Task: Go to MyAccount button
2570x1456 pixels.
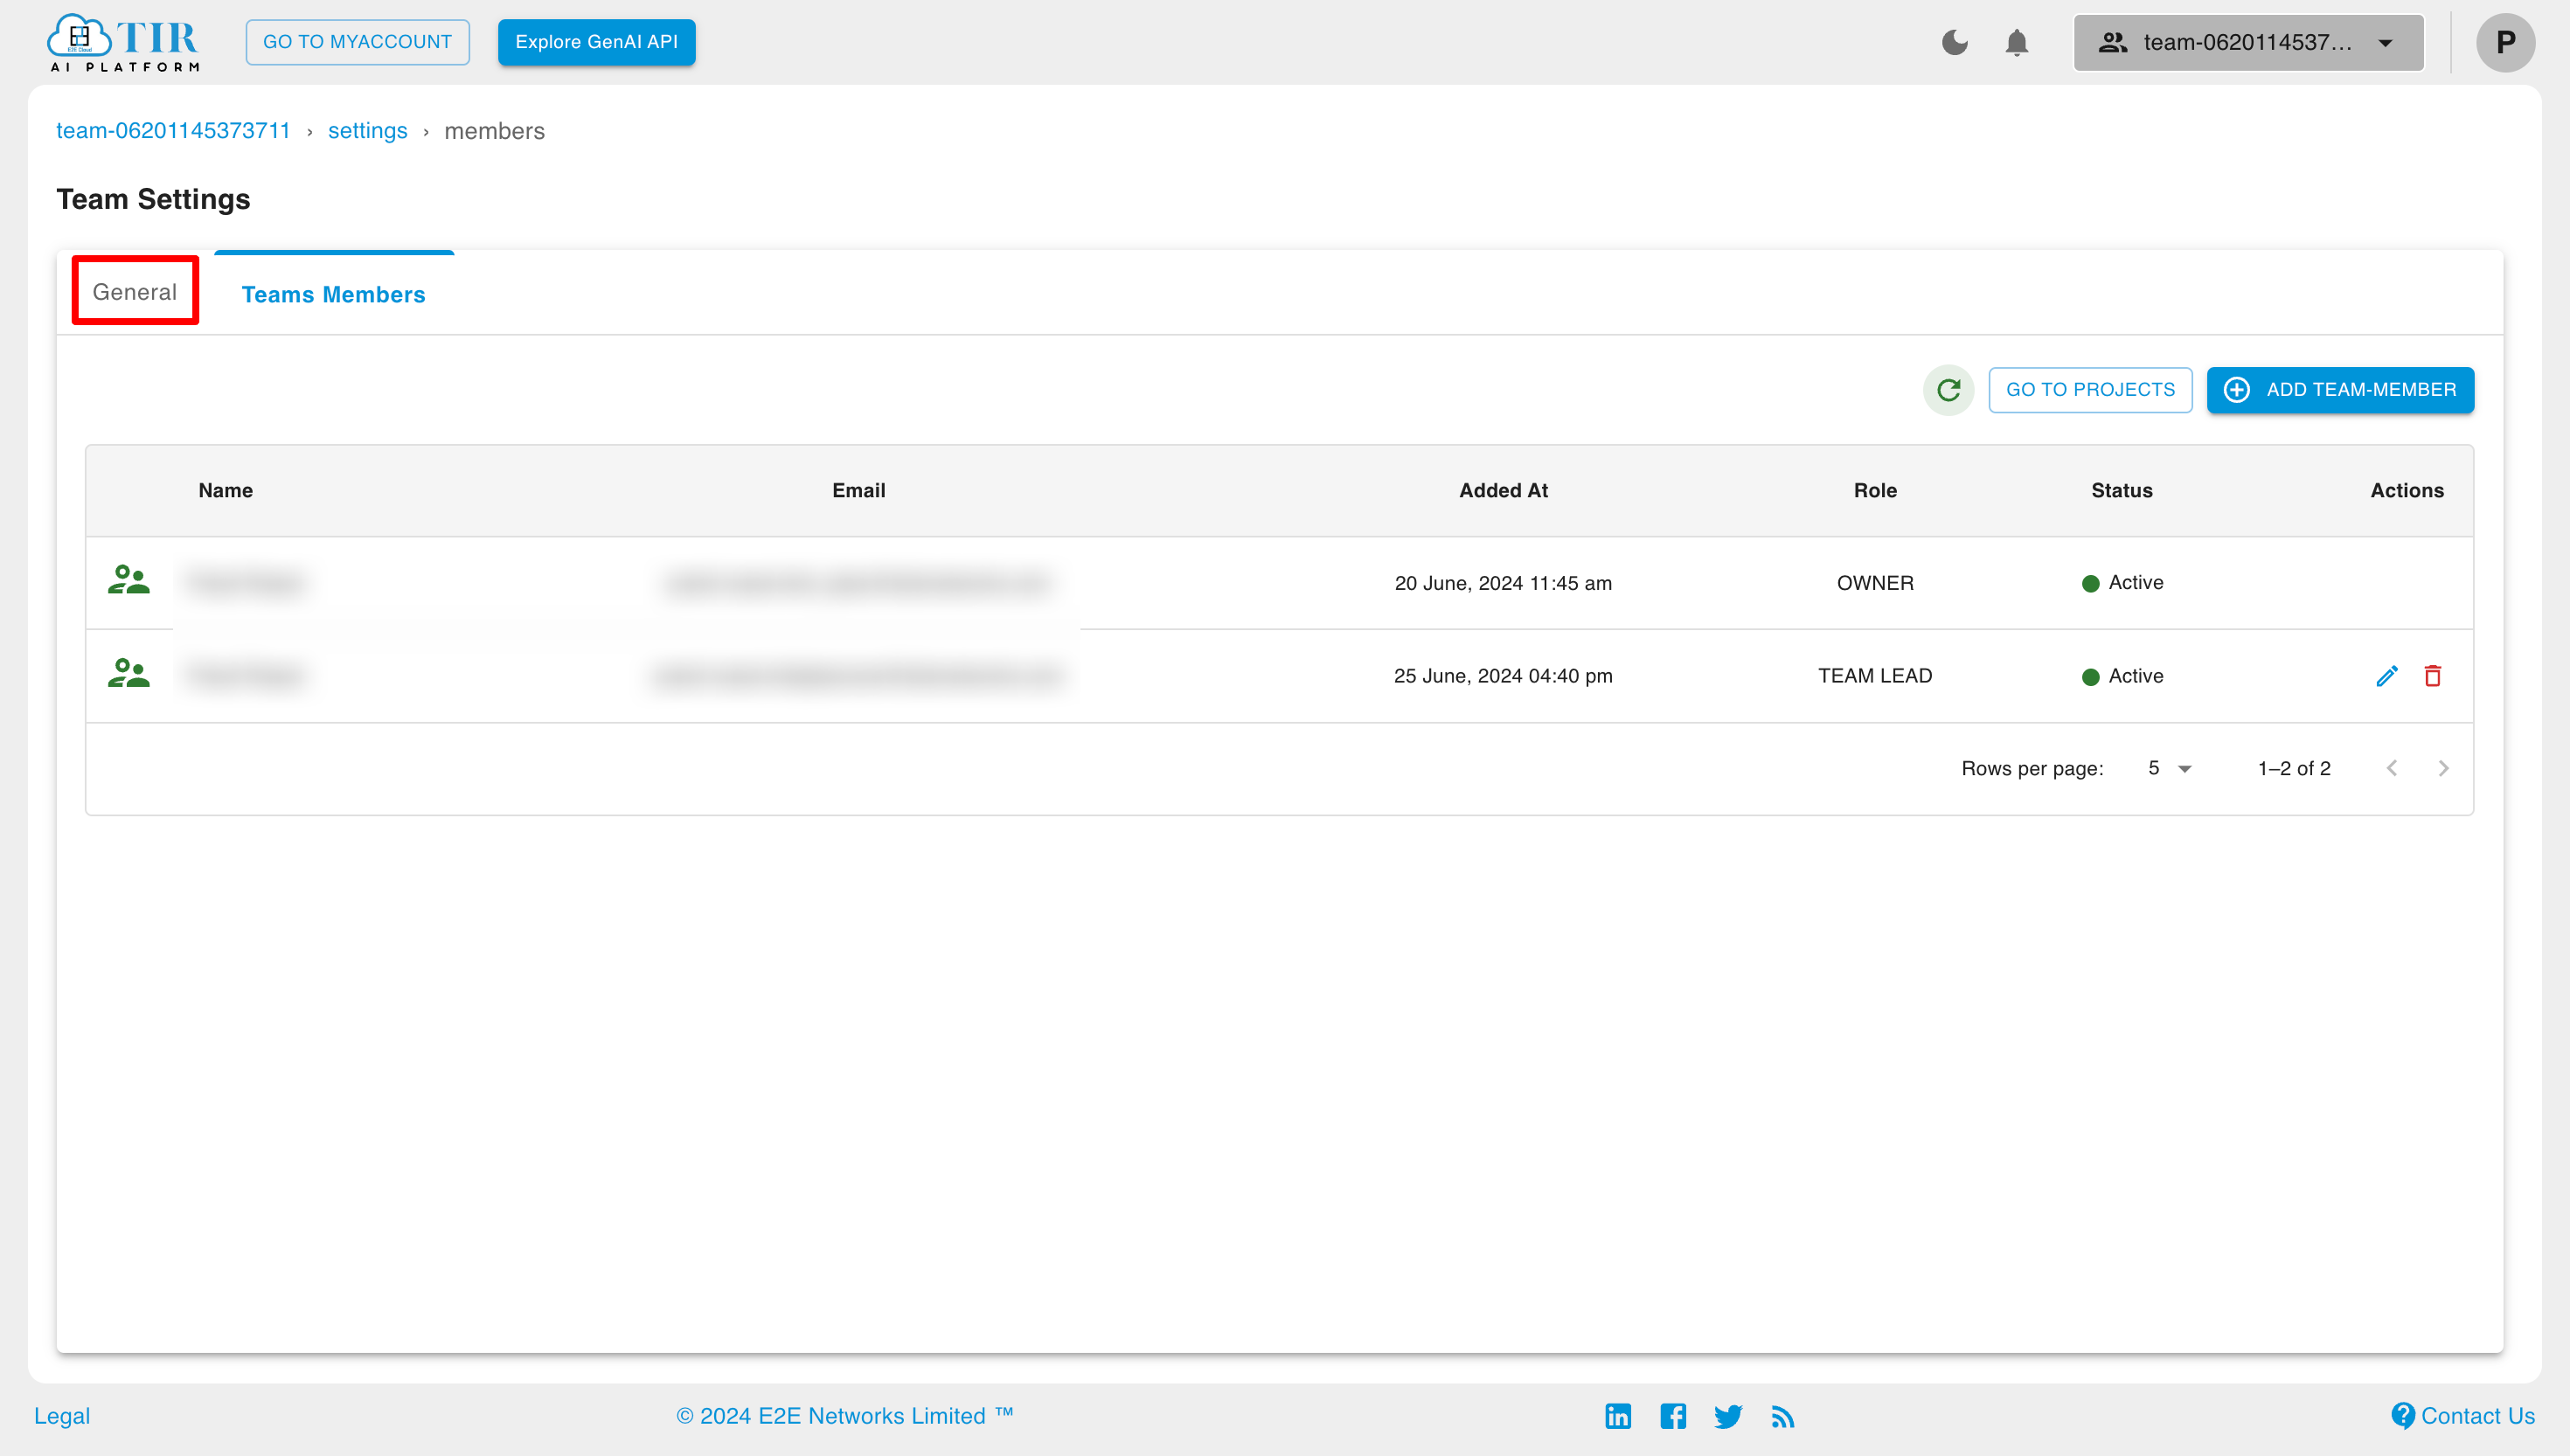Action: tap(357, 42)
